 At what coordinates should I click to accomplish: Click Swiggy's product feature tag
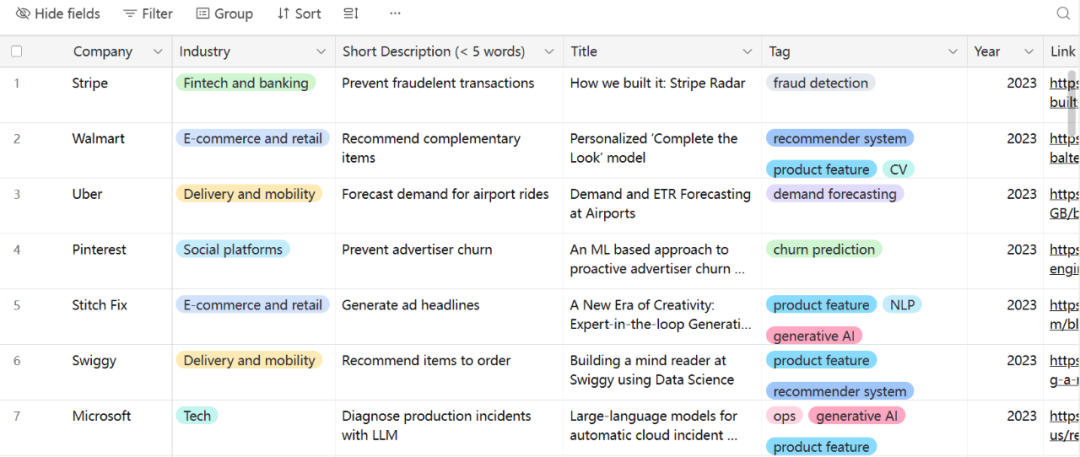click(x=822, y=360)
